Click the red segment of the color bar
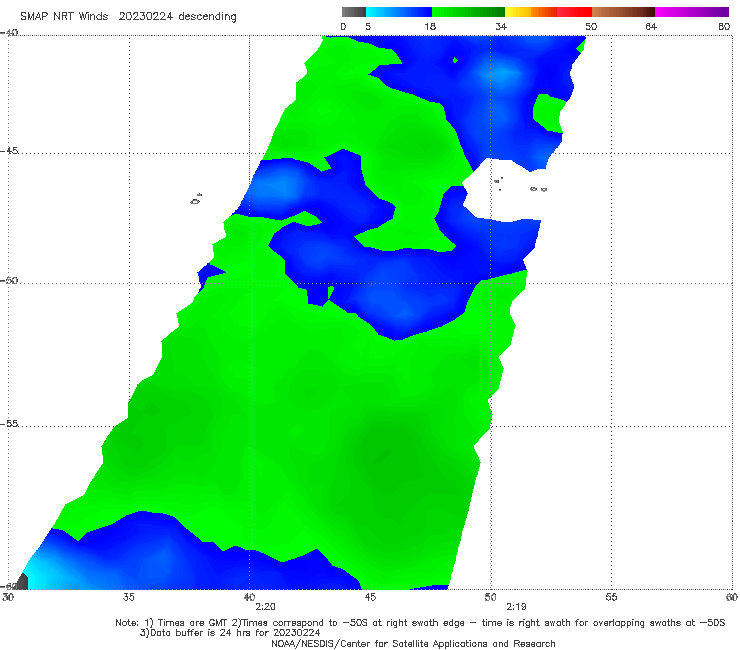 574,12
